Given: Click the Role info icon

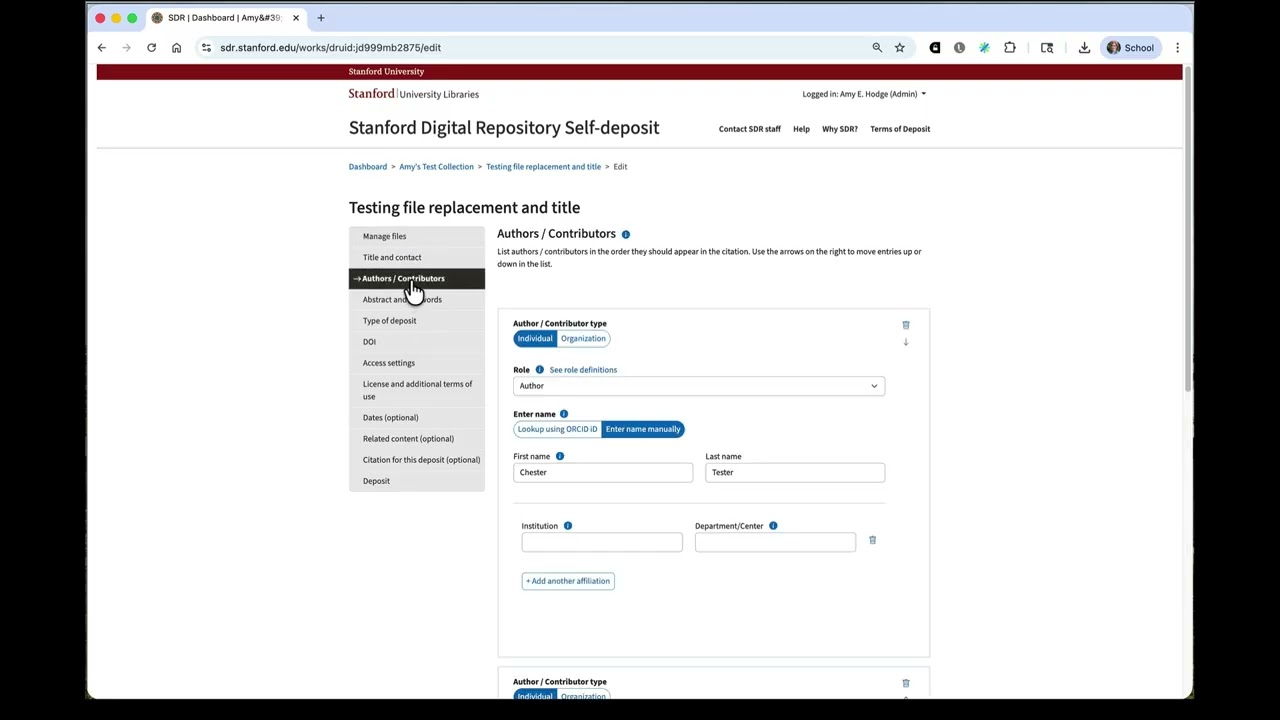Looking at the screenshot, I should coord(539,370).
